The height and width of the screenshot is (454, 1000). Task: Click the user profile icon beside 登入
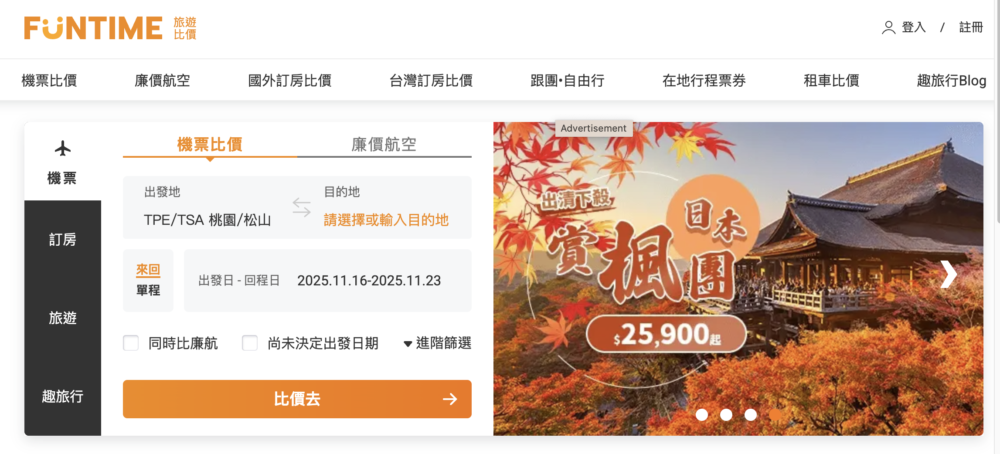pyautogui.click(x=888, y=27)
